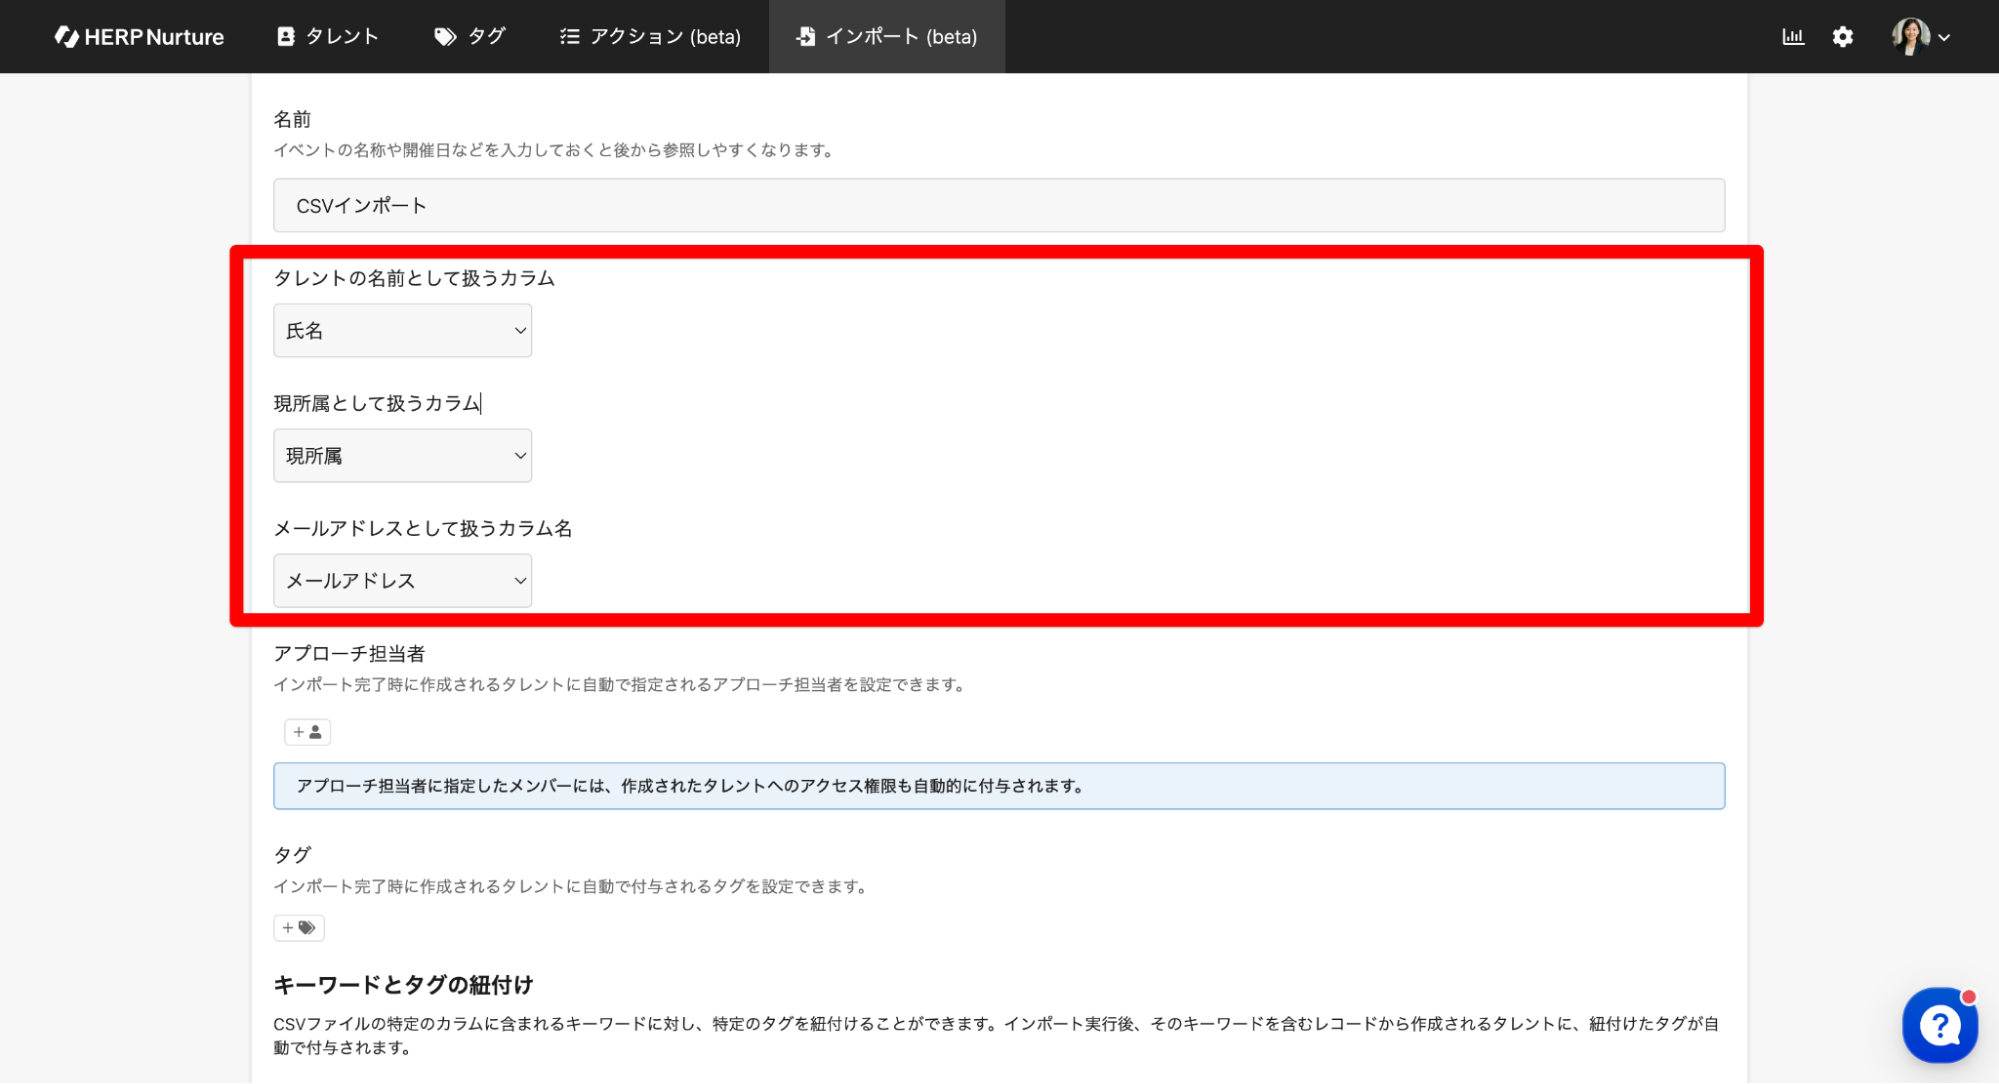The image size is (1999, 1084).
Task: Expand the メールアドレス column dropdown
Action: (402, 581)
